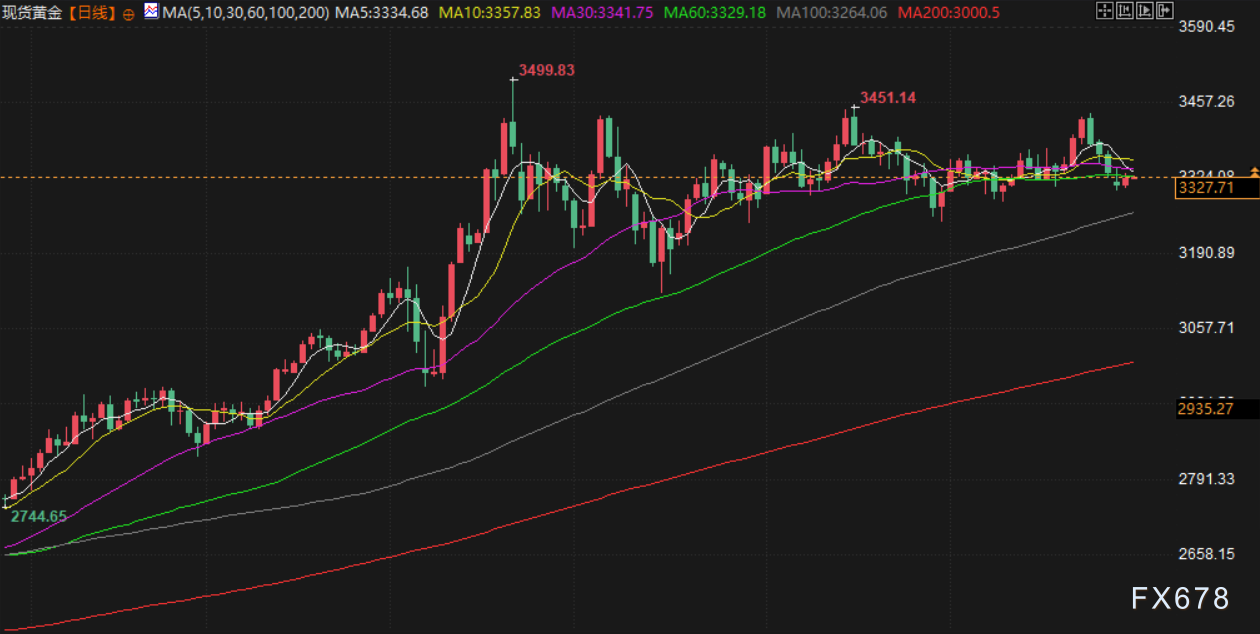The width and height of the screenshot is (1260, 634).
Task: Select the MA100:3264.06 label
Action: (831, 13)
